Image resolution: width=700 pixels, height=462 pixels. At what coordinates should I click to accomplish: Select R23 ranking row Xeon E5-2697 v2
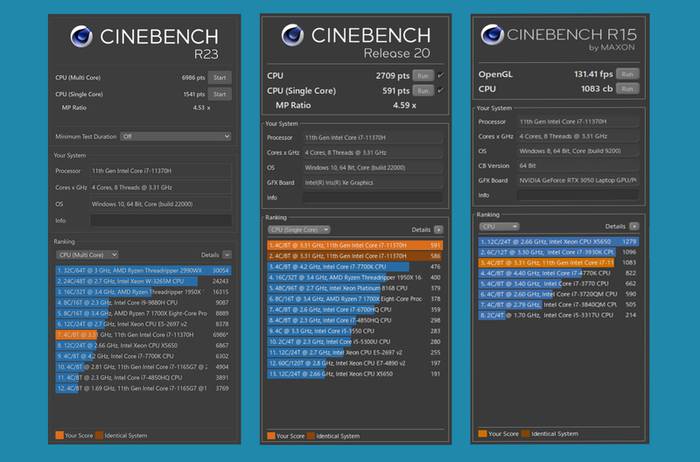[143, 324]
